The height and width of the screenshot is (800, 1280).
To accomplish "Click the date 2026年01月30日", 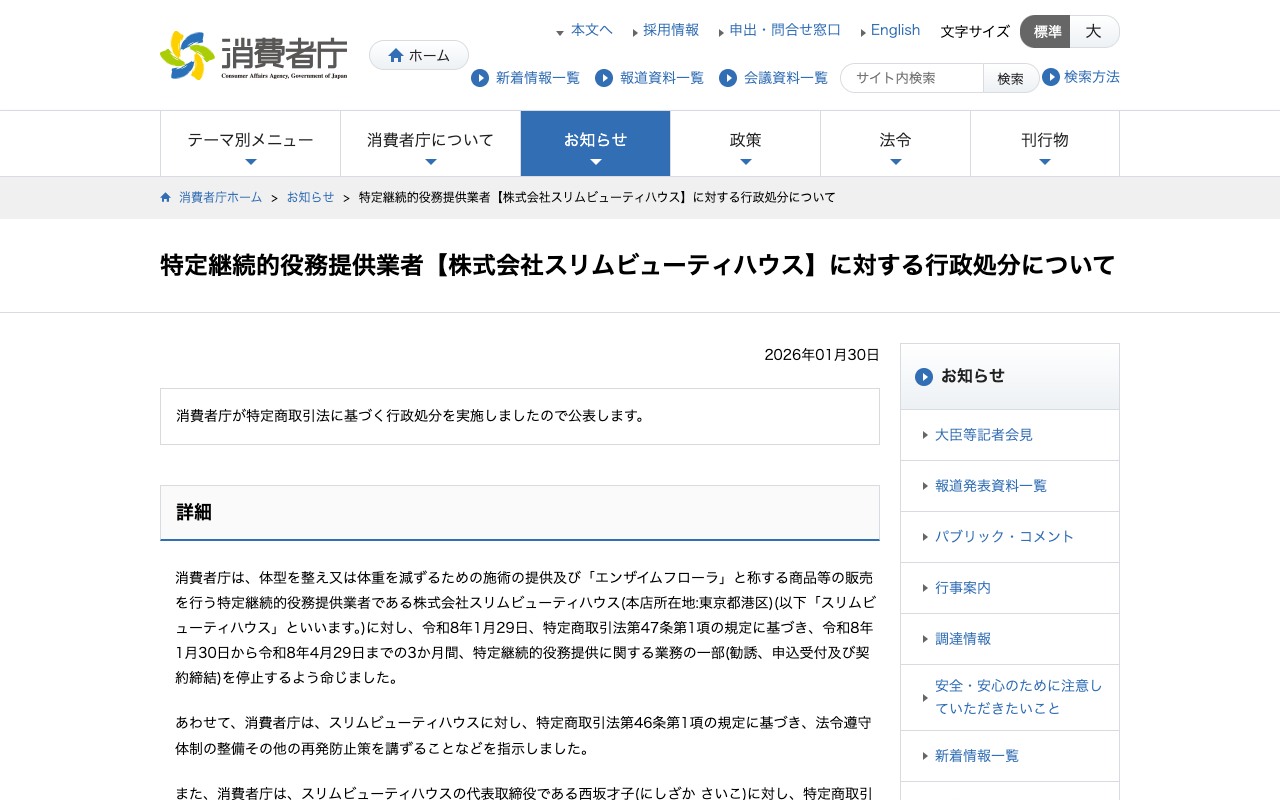I will 822,355.
